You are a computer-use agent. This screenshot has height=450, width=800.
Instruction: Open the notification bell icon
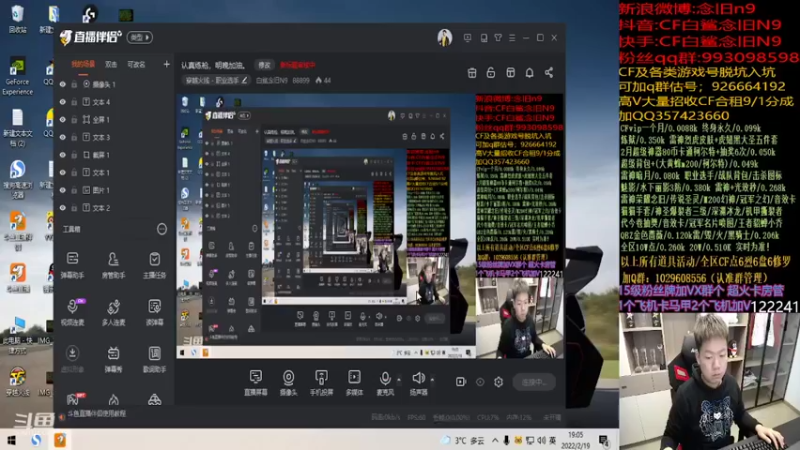[x=530, y=73]
